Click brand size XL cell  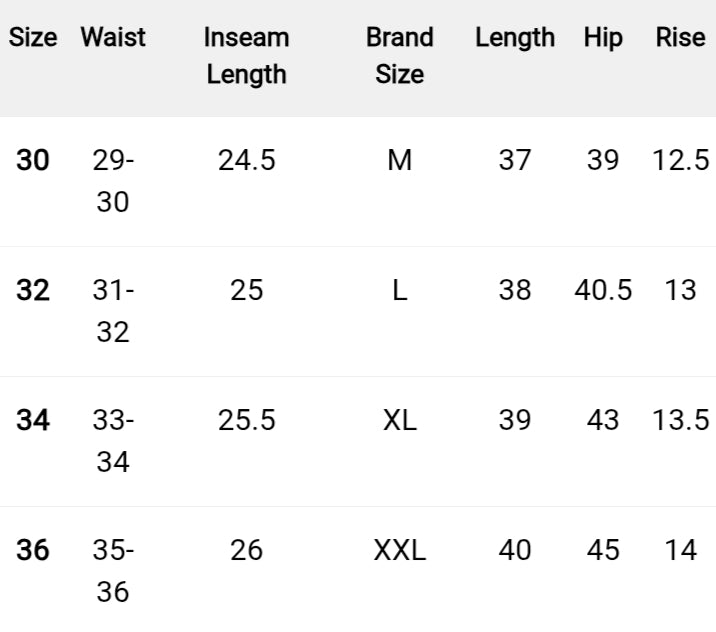400,420
